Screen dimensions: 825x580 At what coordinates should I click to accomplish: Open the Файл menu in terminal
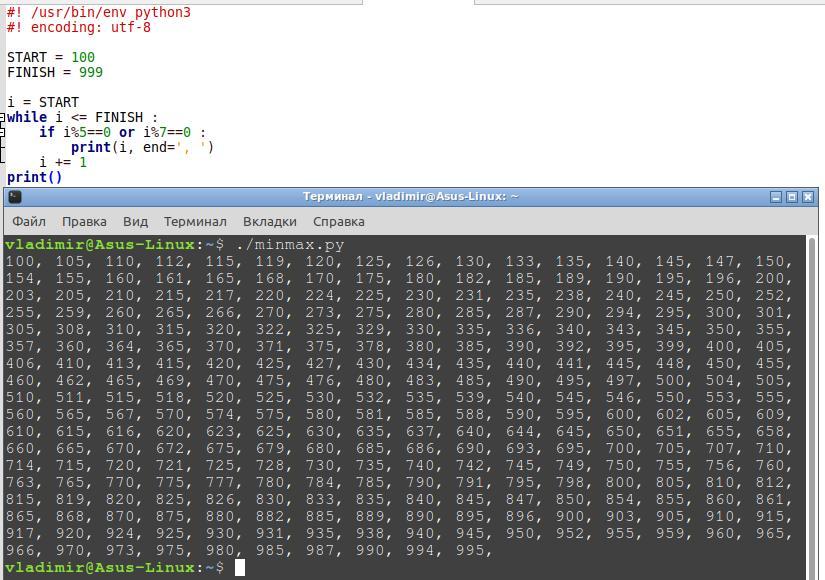(x=29, y=222)
